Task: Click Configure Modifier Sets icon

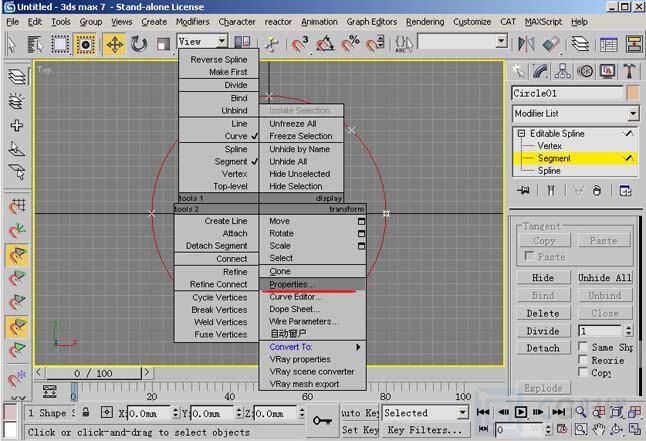Action: click(625, 190)
